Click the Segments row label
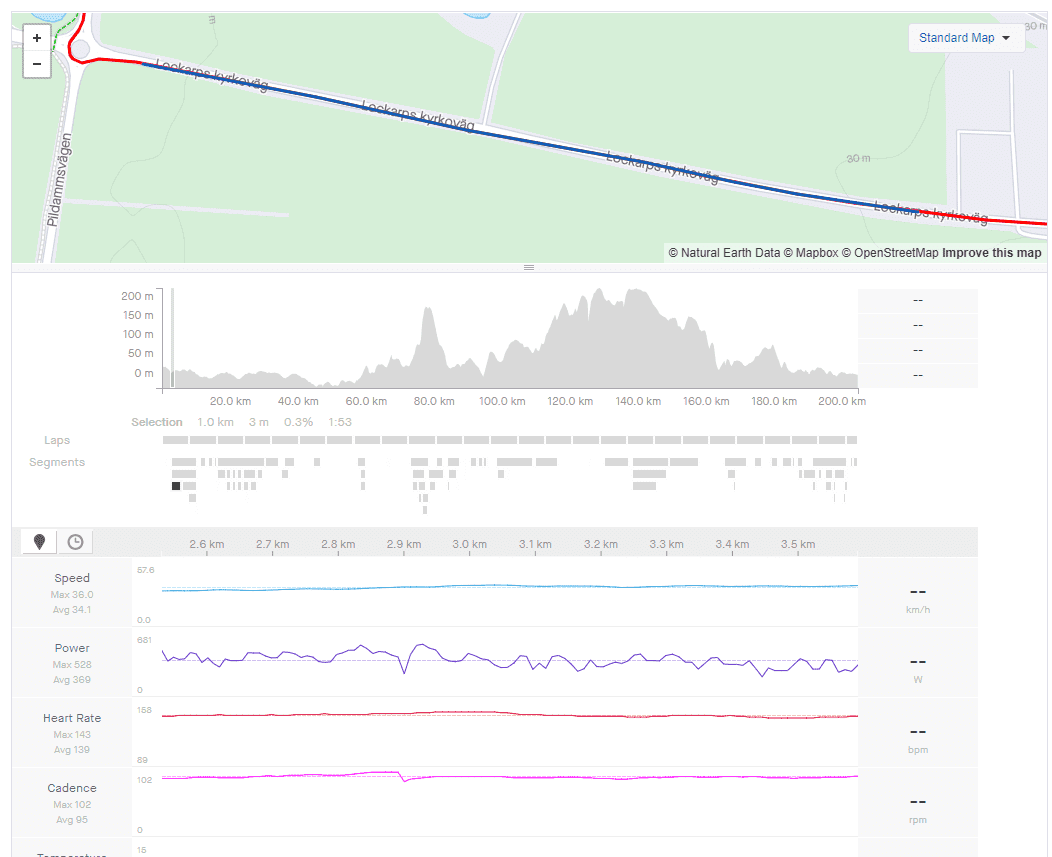Image resolution: width=1052 pixels, height=857 pixels. pos(57,462)
